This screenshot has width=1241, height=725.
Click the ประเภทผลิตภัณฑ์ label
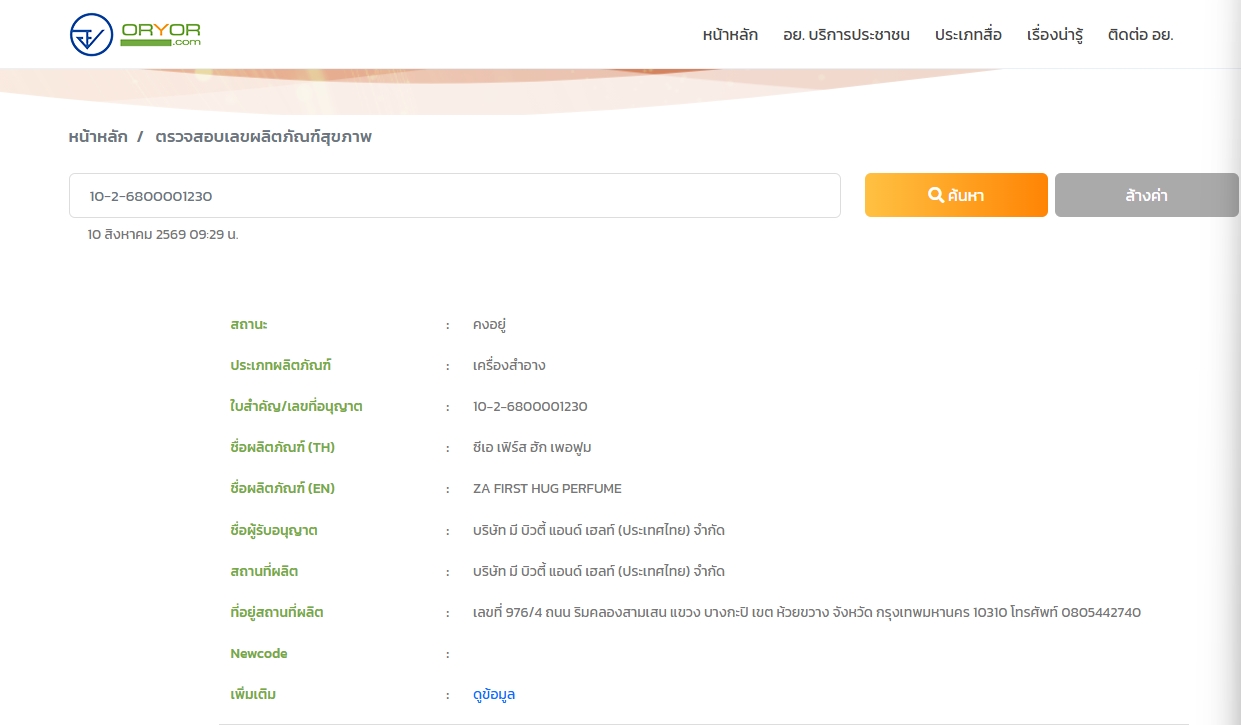[x=280, y=366]
